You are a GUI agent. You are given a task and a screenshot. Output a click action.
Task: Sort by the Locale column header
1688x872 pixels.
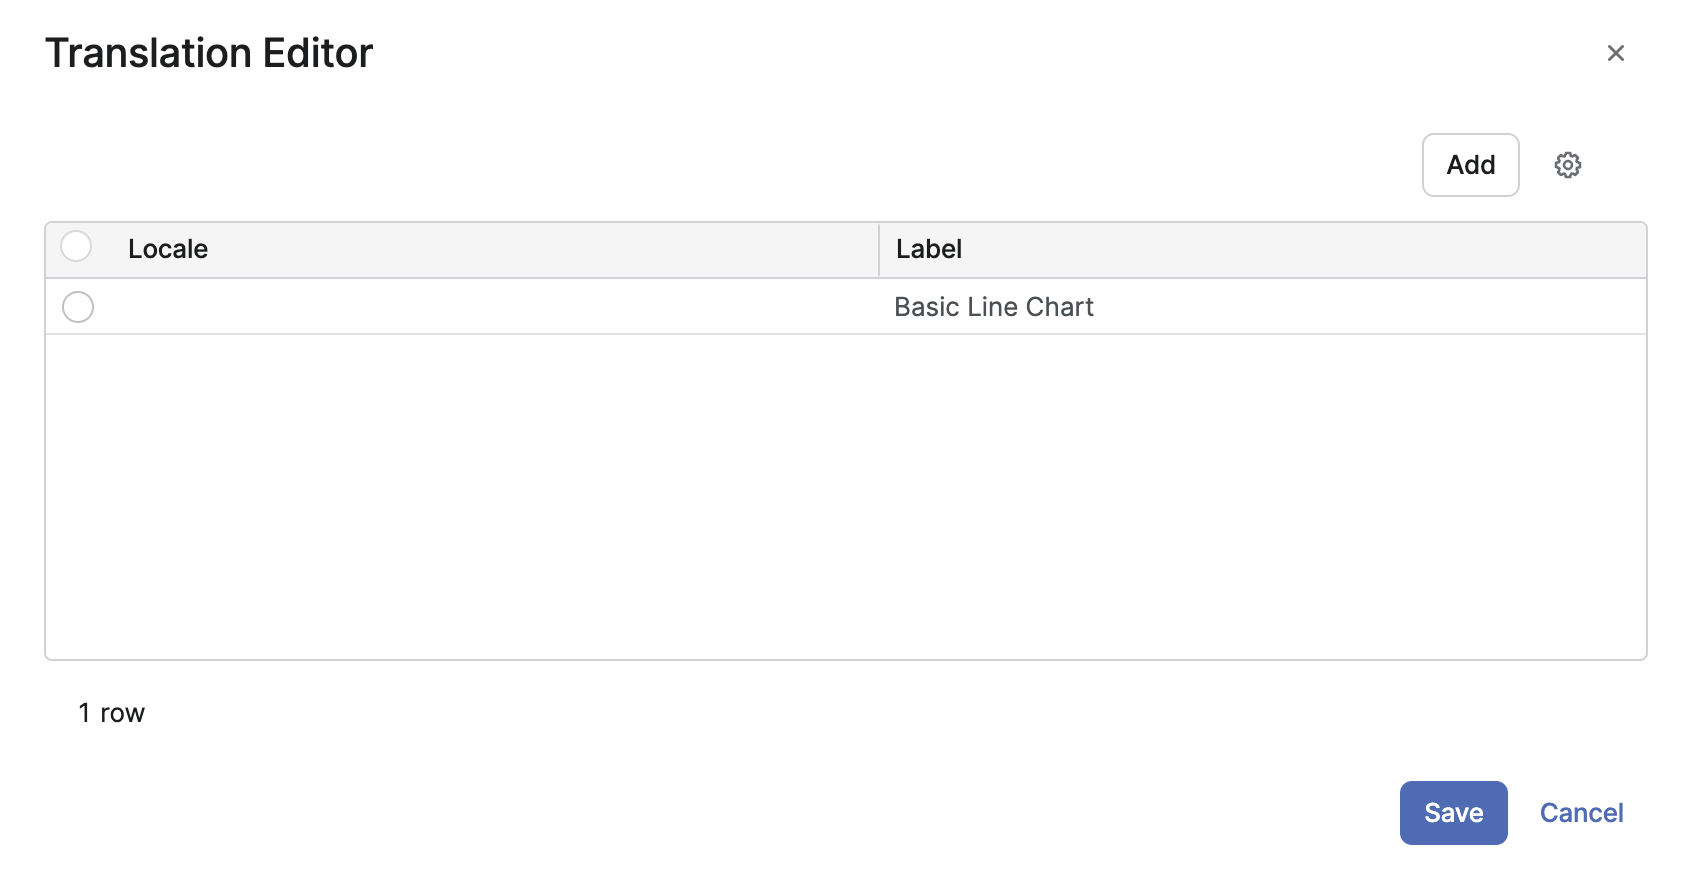coord(168,249)
